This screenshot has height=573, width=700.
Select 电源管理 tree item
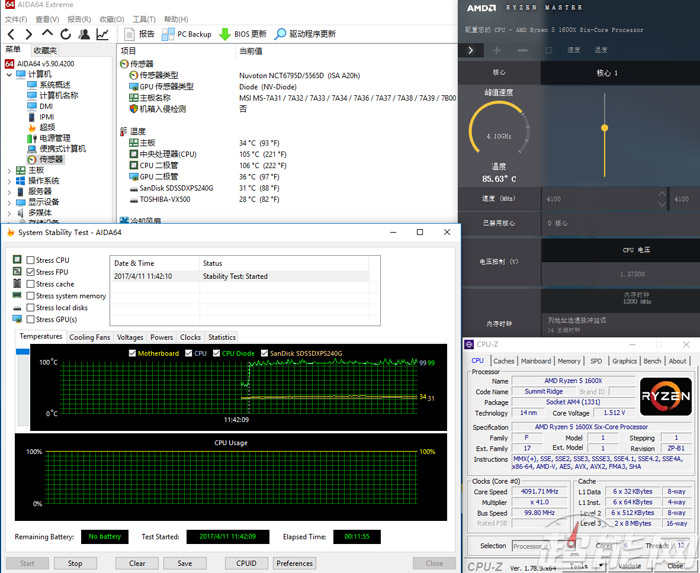[x=49, y=138]
